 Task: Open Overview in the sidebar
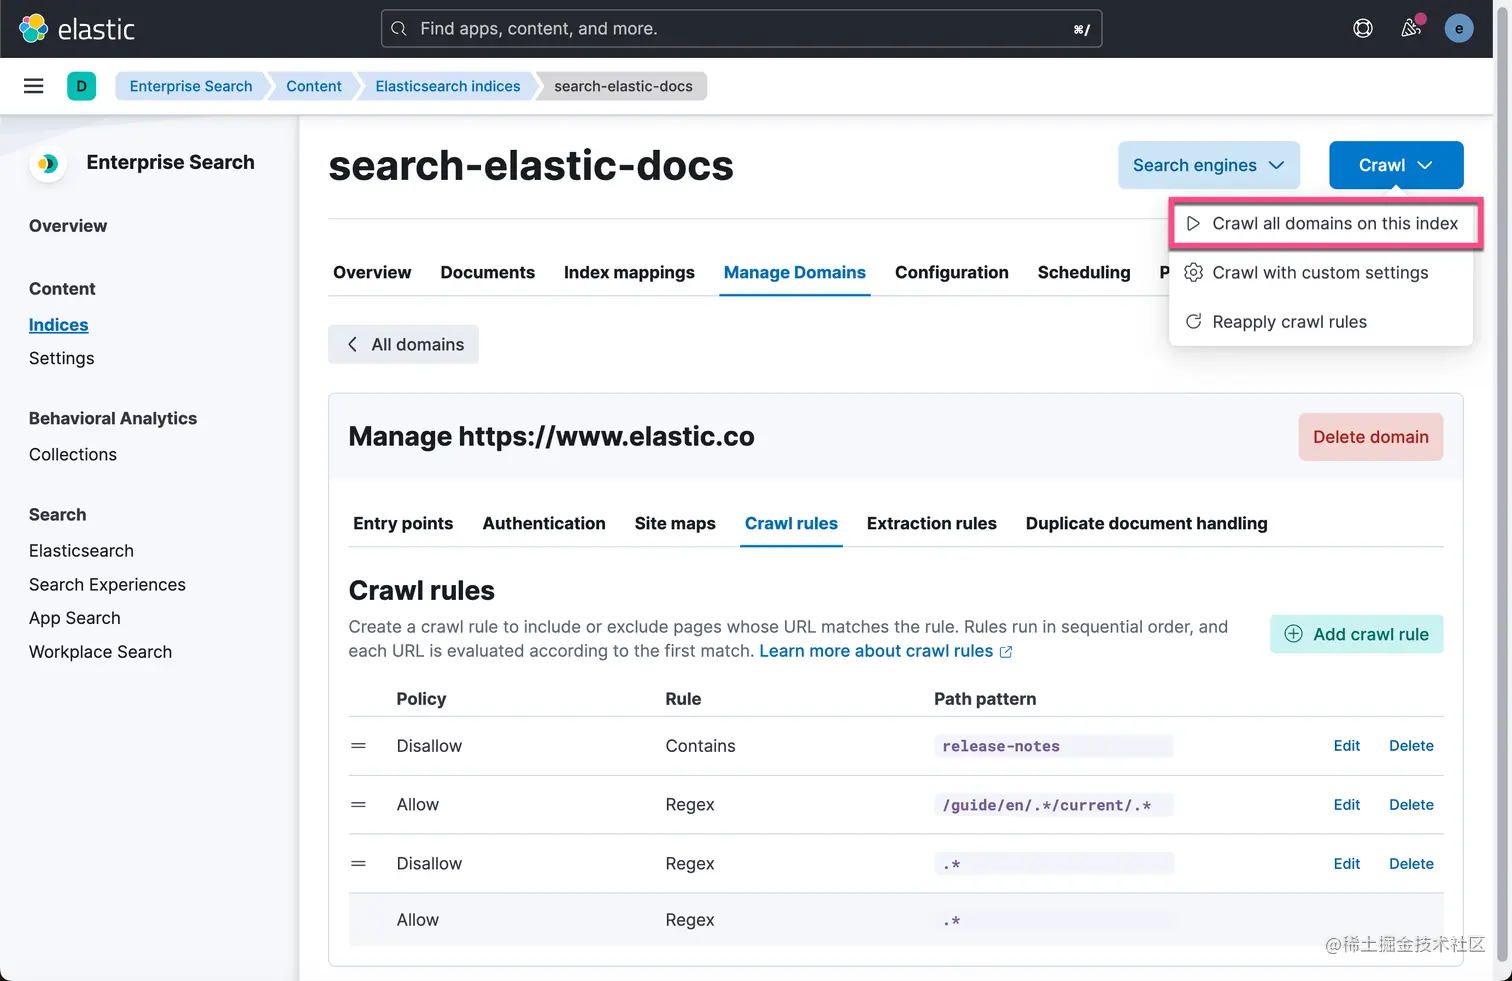(68, 226)
